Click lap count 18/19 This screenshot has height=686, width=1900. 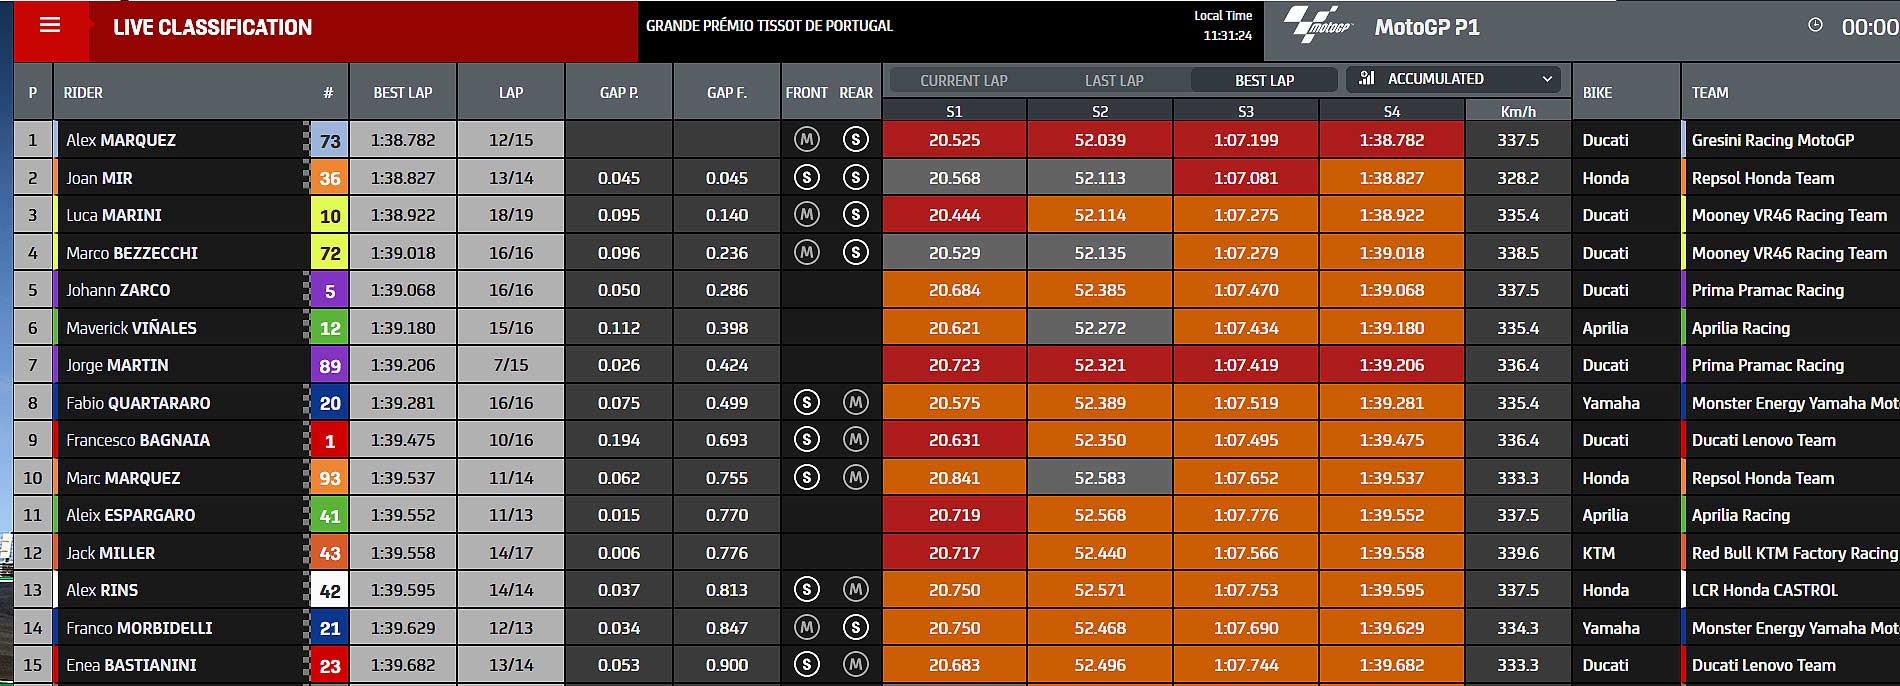click(x=511, y=215)
